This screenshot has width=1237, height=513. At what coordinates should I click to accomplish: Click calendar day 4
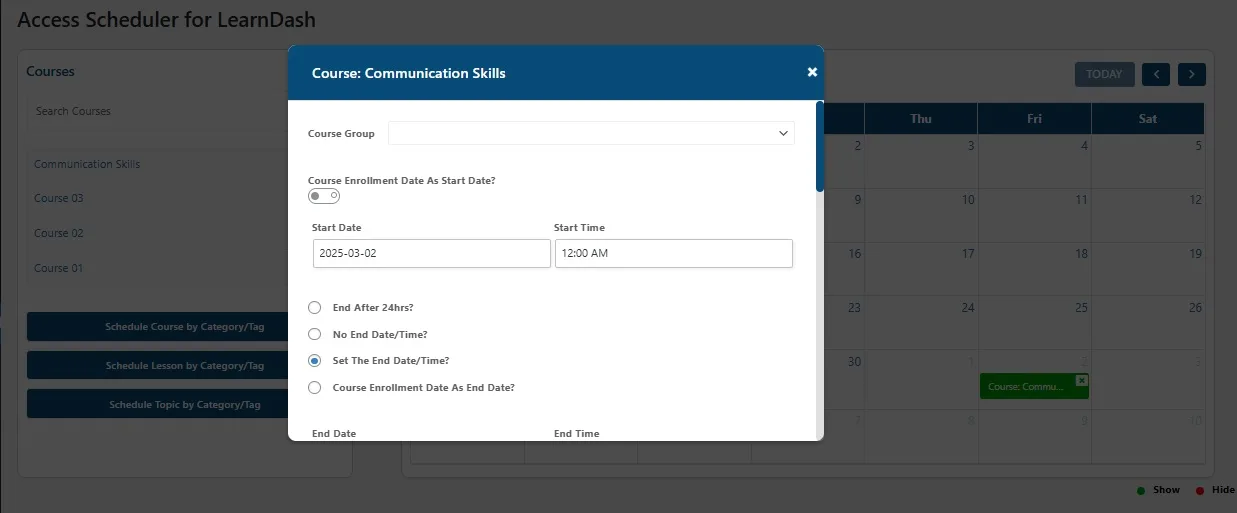(x=1084, y=146)
